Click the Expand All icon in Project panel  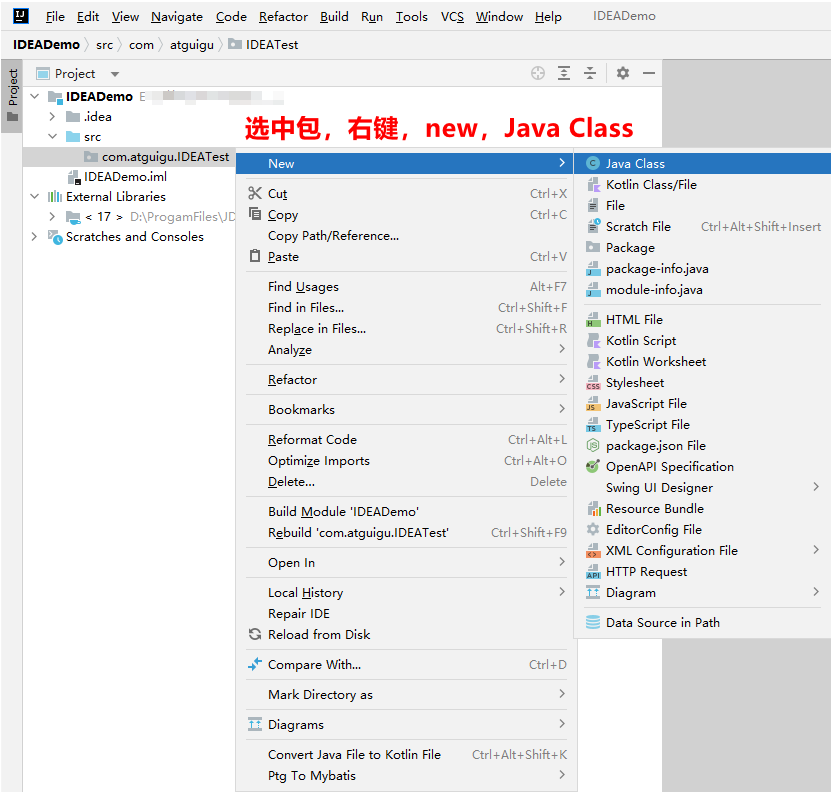coord(564,73)
